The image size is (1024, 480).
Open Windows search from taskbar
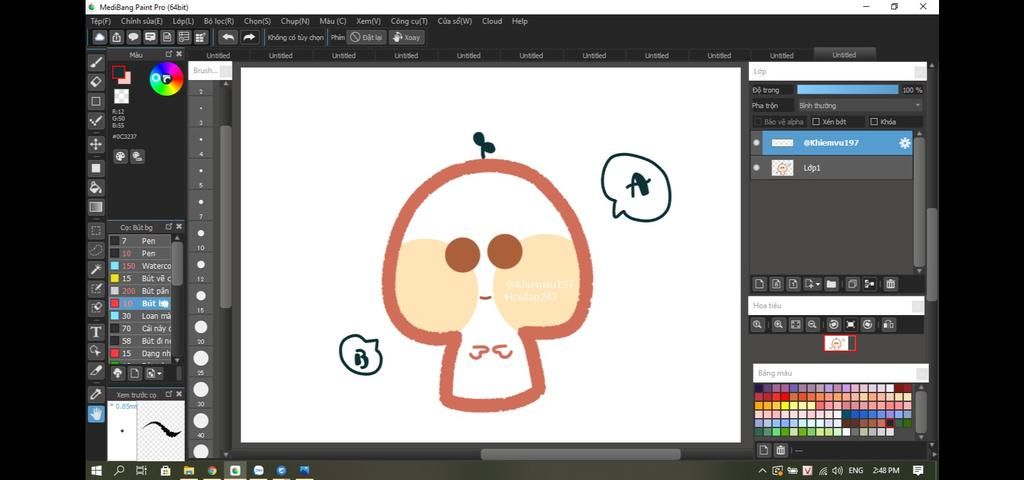(120, 470)
